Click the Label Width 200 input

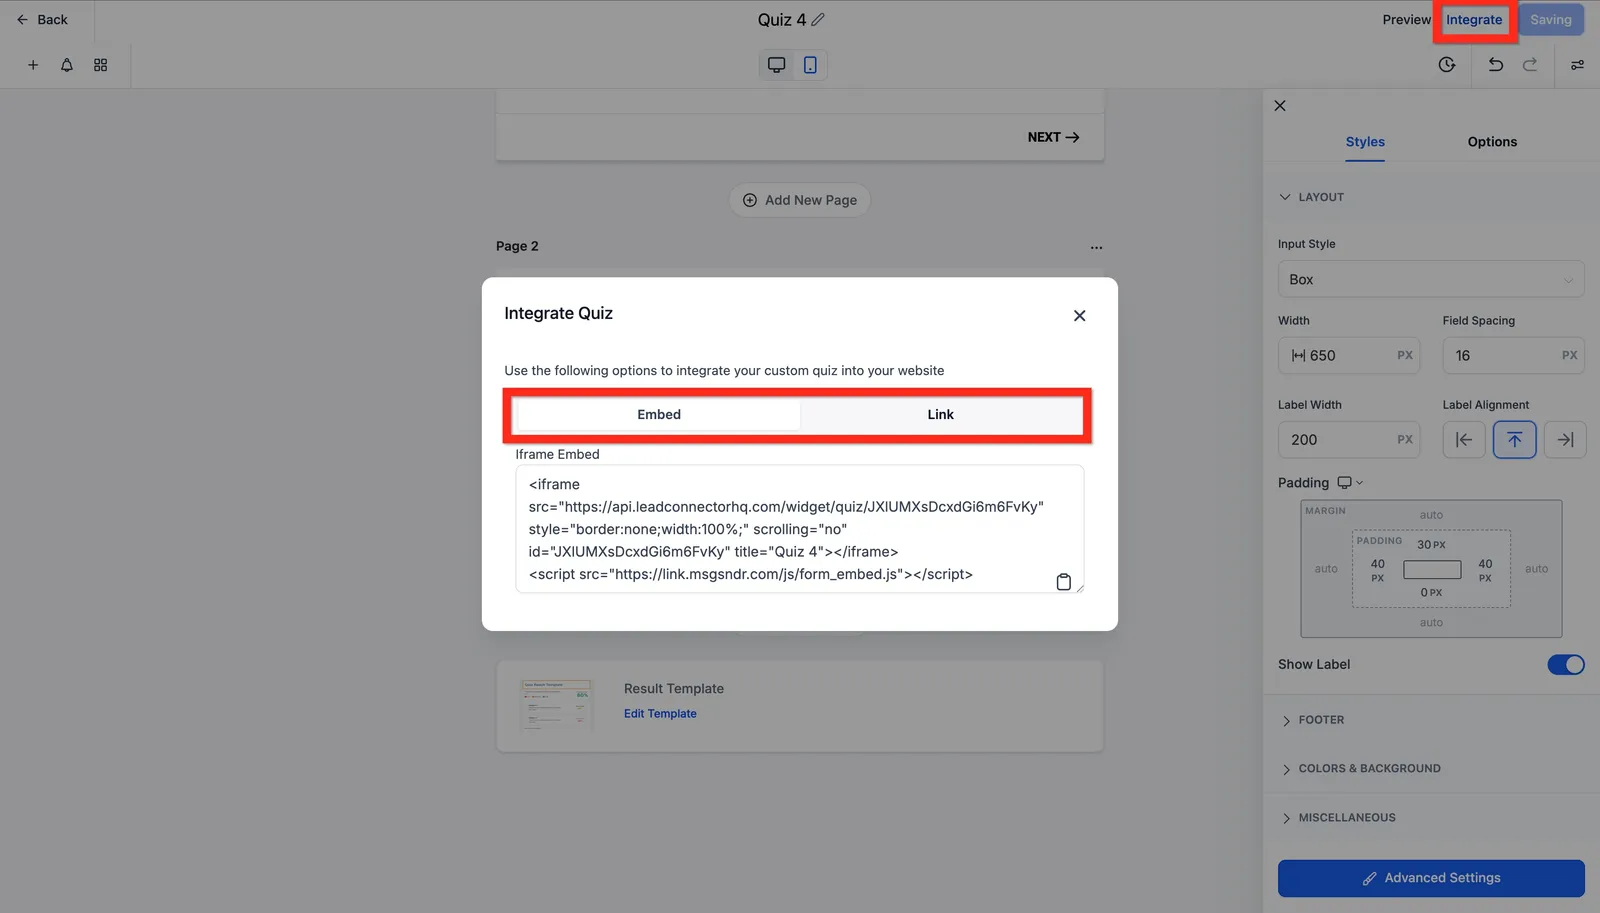(1349, 440)
